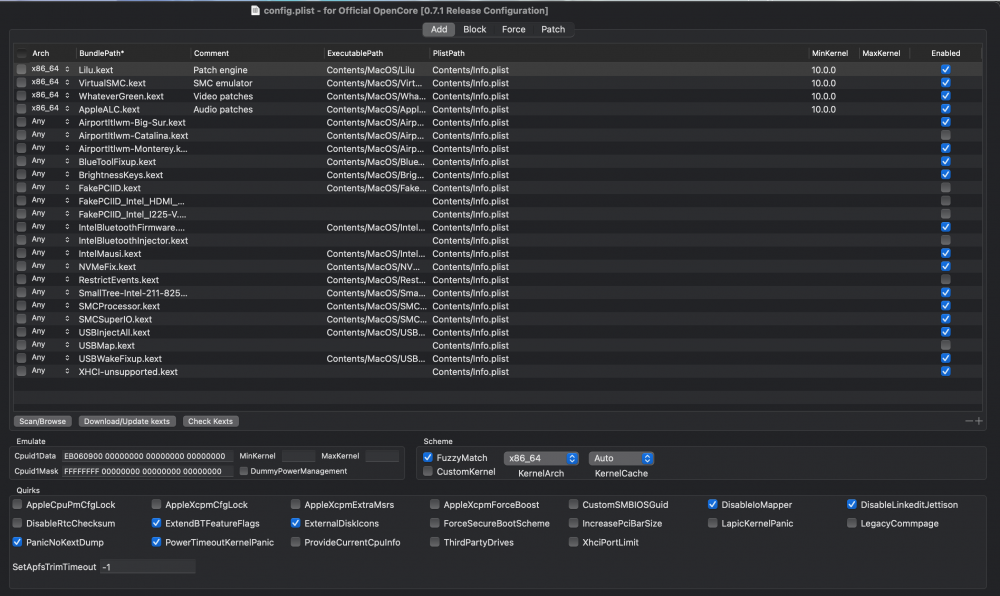Enable the FakePCIID.kext Enabled checkbox
This screenshot has height=596, width=1000.
[945, 188]
